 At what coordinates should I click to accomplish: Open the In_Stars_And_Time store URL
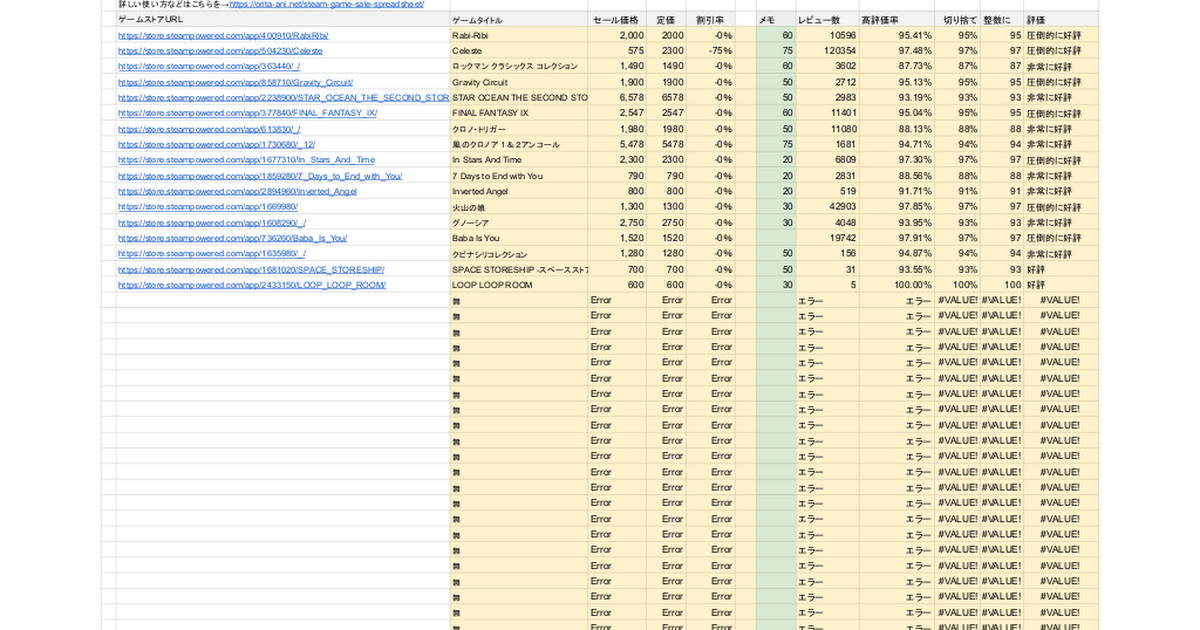tap(246, 160)
